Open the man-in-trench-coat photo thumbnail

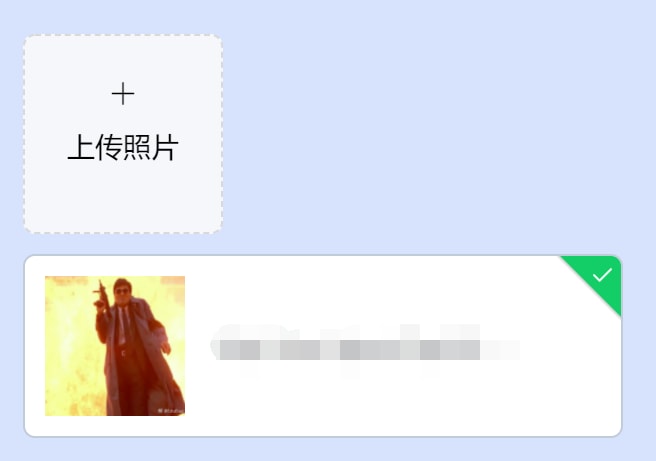coord(115,346)
